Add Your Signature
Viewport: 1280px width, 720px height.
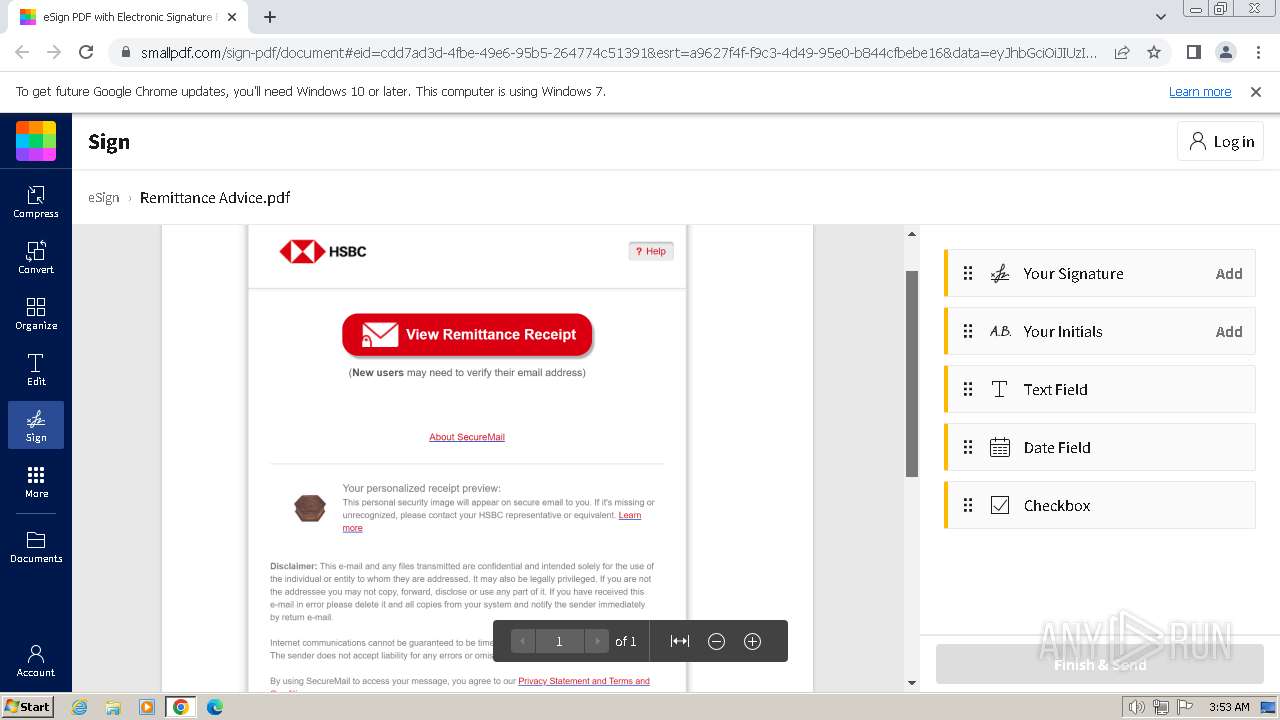(1229, 273)
